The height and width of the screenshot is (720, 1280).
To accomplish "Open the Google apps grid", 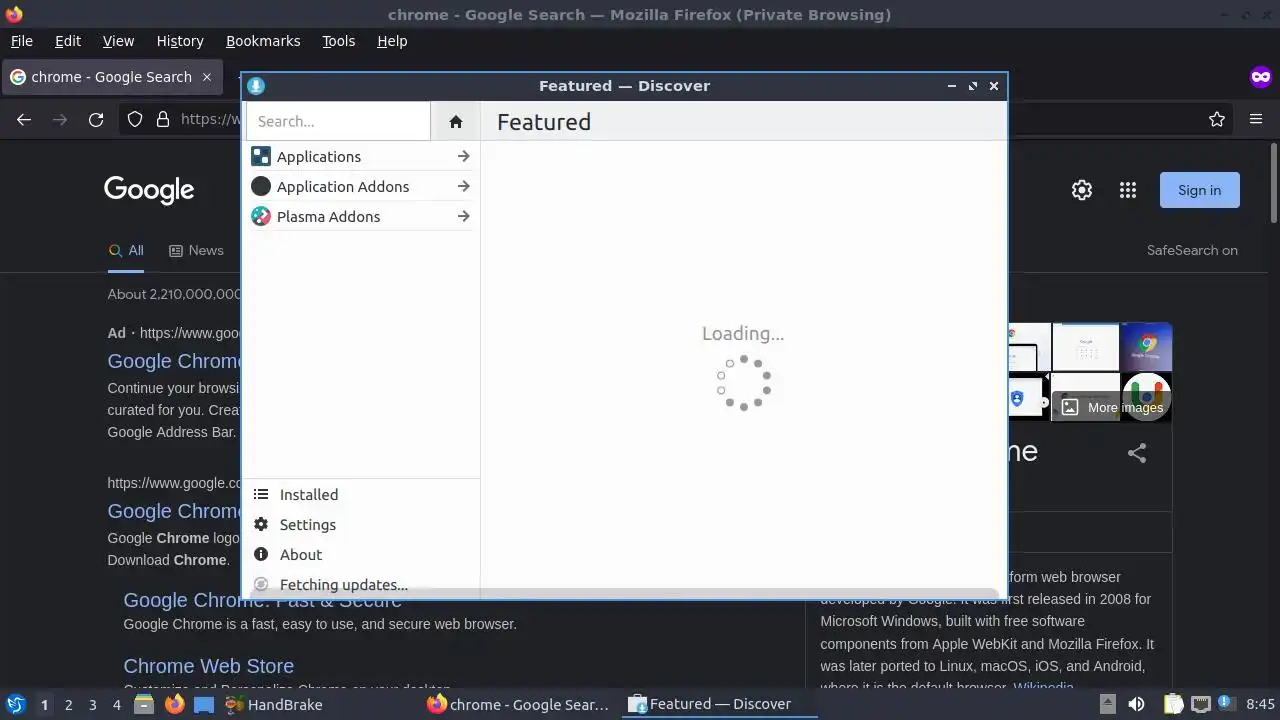I will pos(1128,190).
